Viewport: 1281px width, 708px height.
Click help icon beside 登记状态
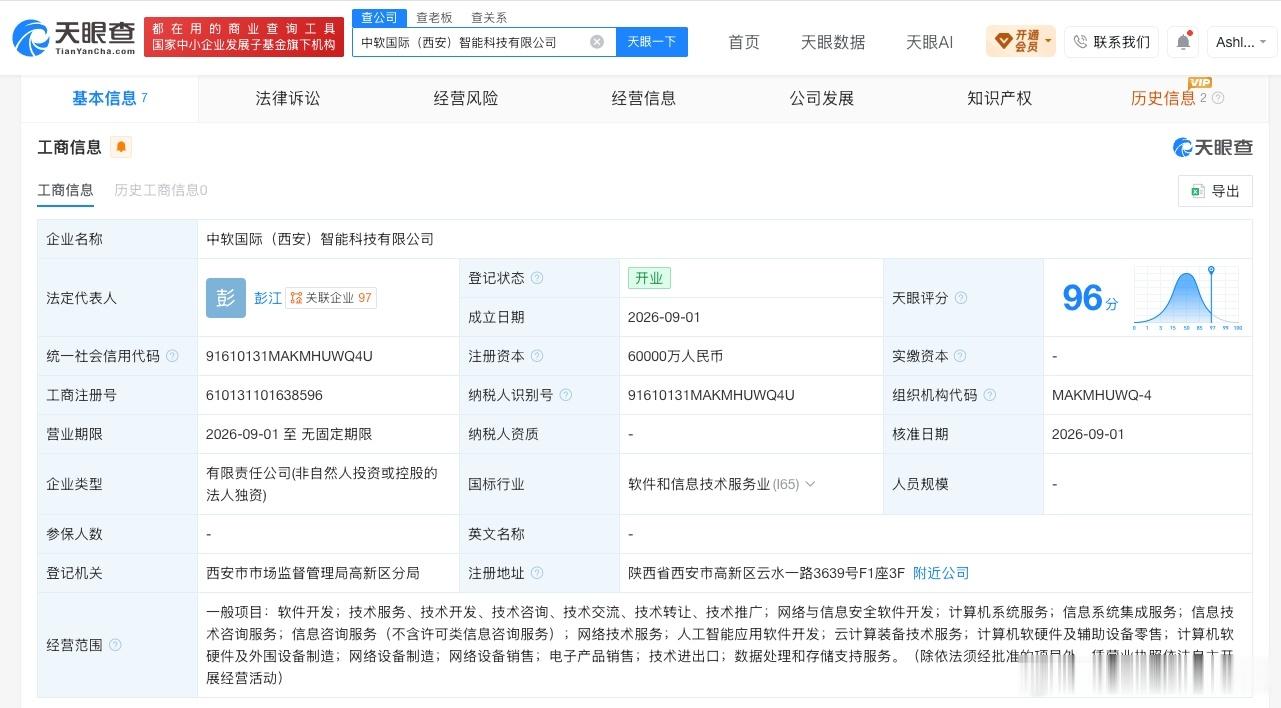[537, 278]
